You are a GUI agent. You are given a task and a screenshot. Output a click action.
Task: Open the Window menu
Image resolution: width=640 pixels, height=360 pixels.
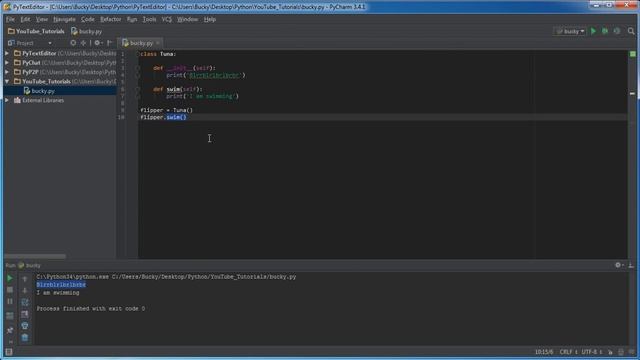(187, 19)
